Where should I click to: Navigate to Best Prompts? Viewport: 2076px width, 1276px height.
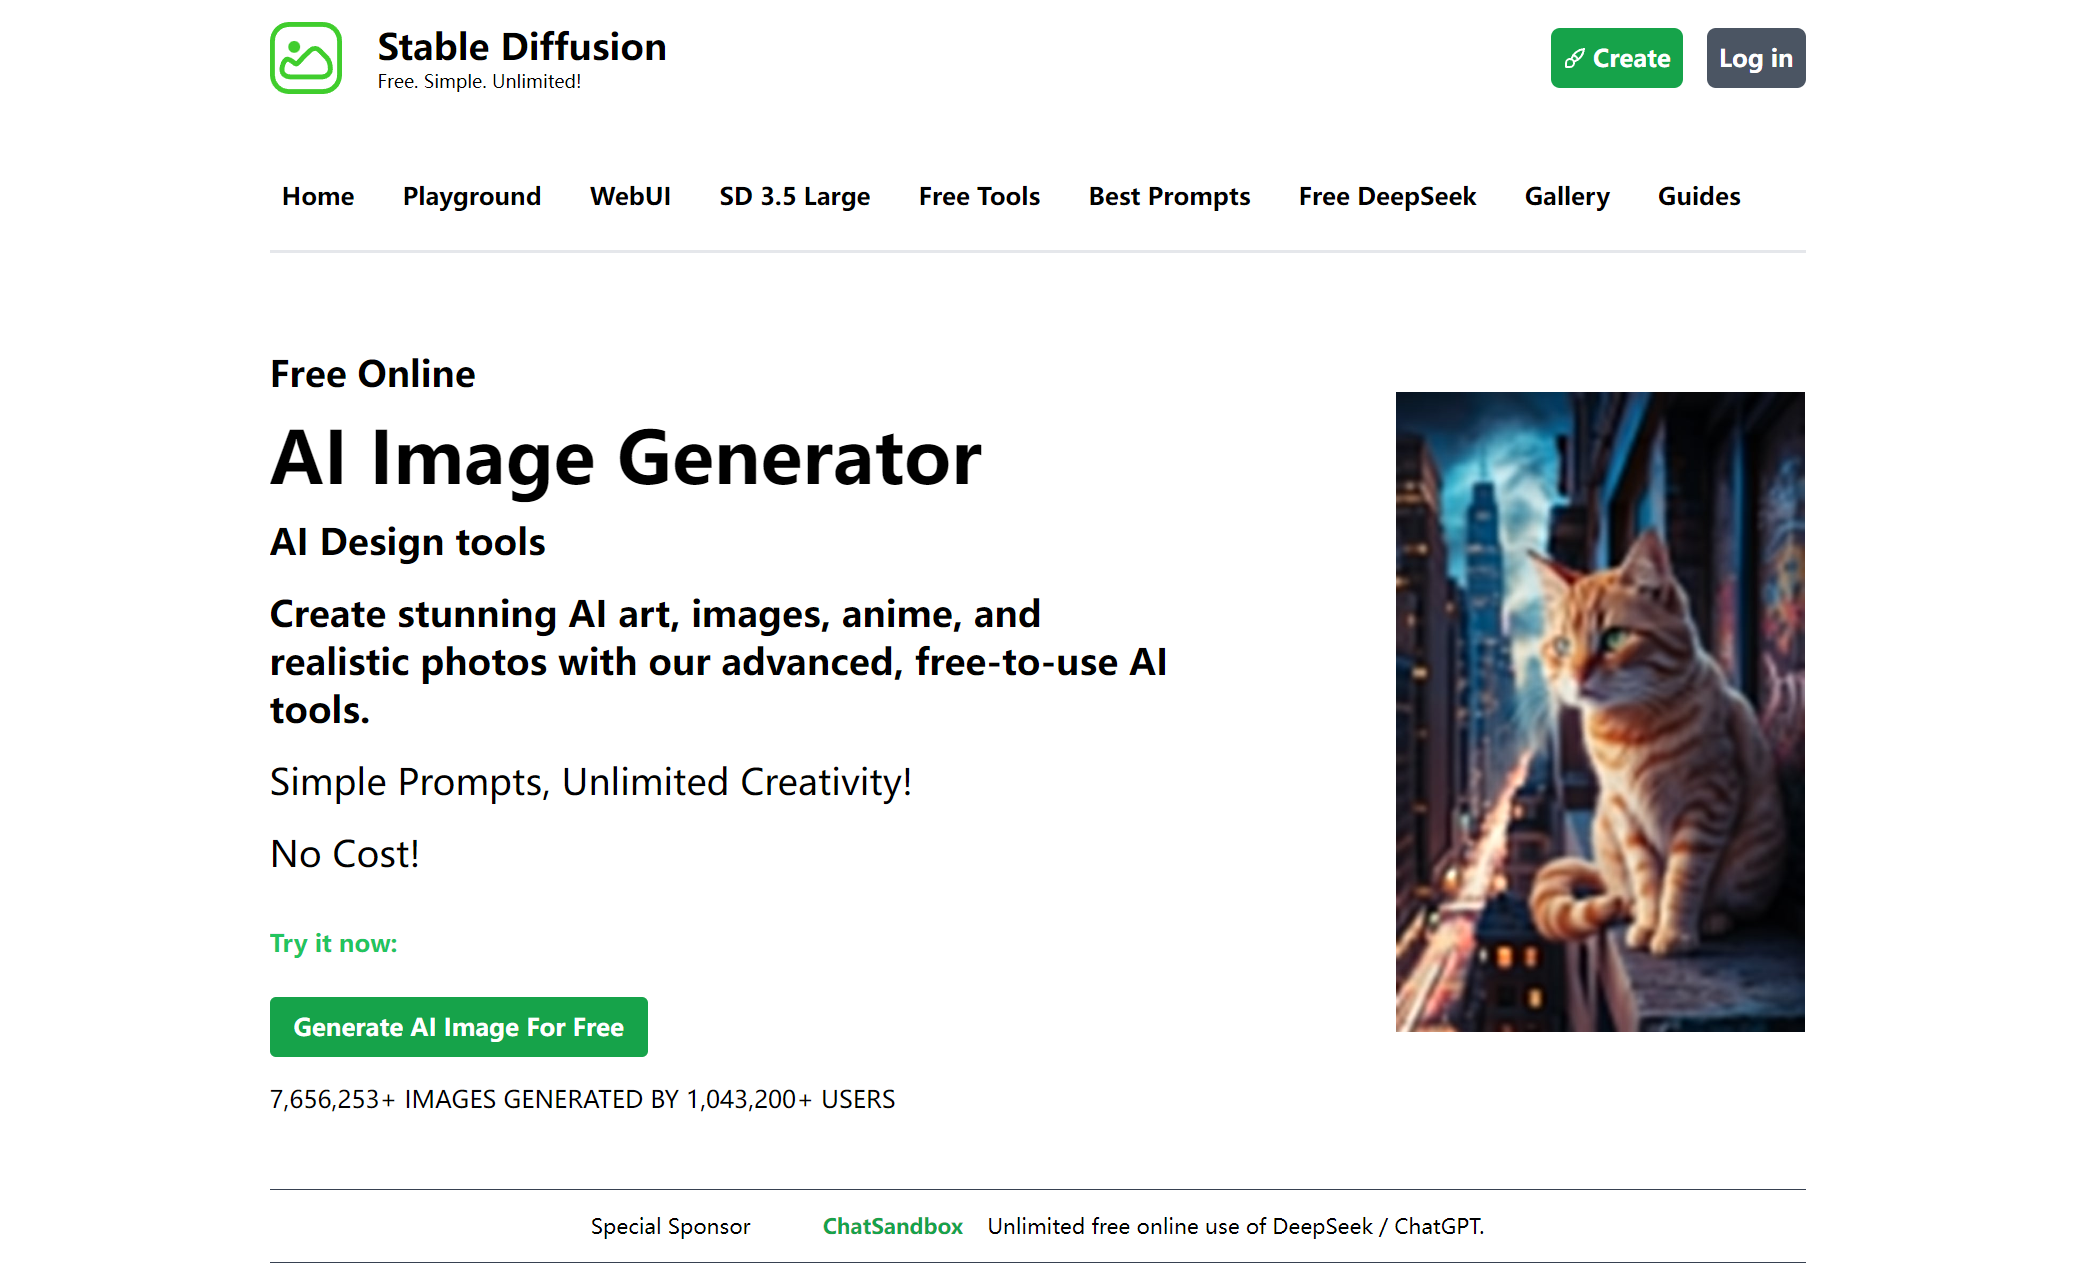(1169, 197)
